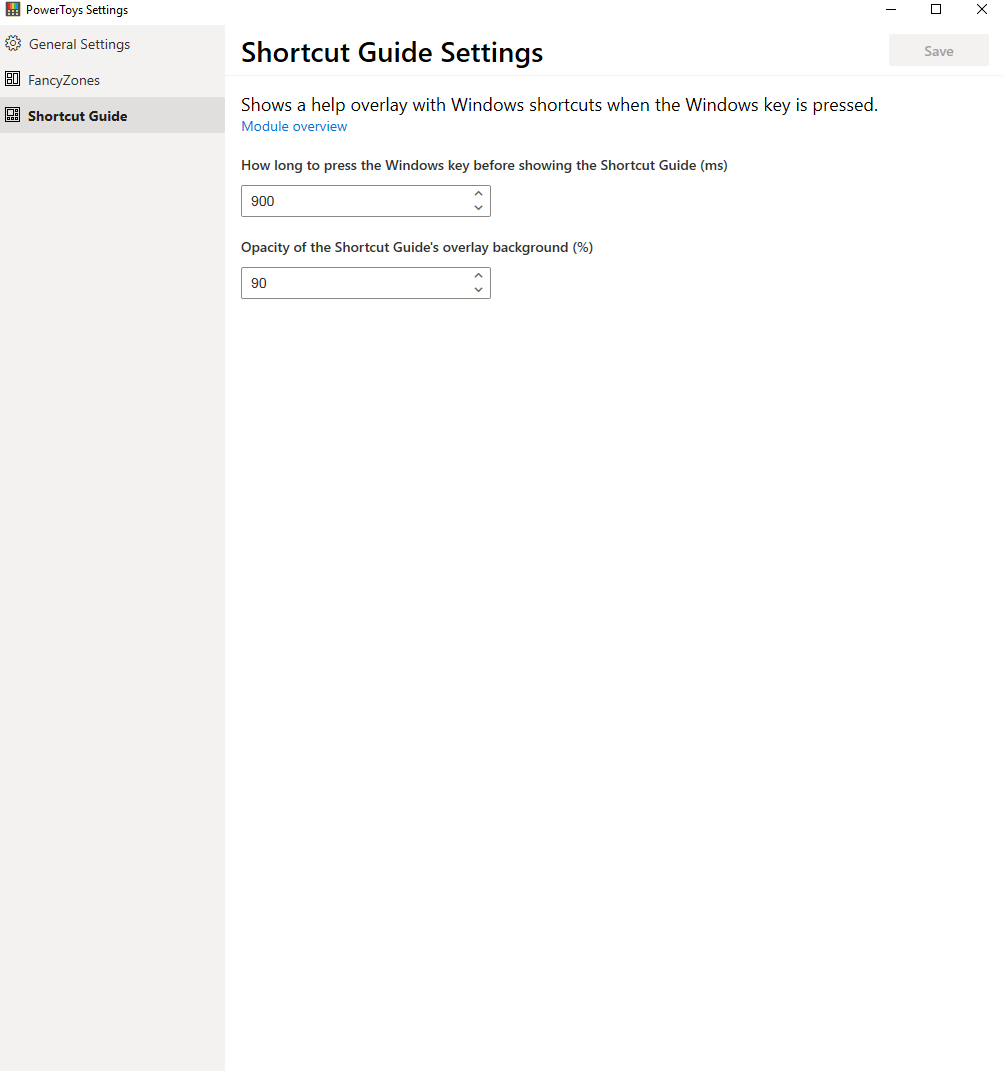1003x1071 pixels.
Task: Click the FancyZones layout icon in sidebar
Action: (13, 79)
